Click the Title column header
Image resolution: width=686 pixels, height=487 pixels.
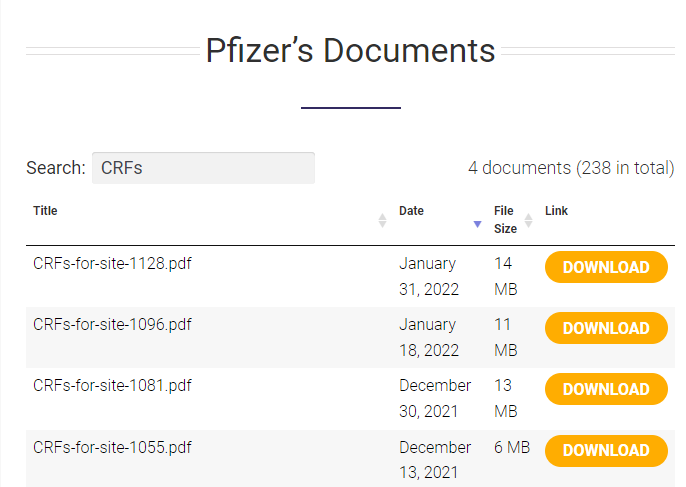(46, 211)
